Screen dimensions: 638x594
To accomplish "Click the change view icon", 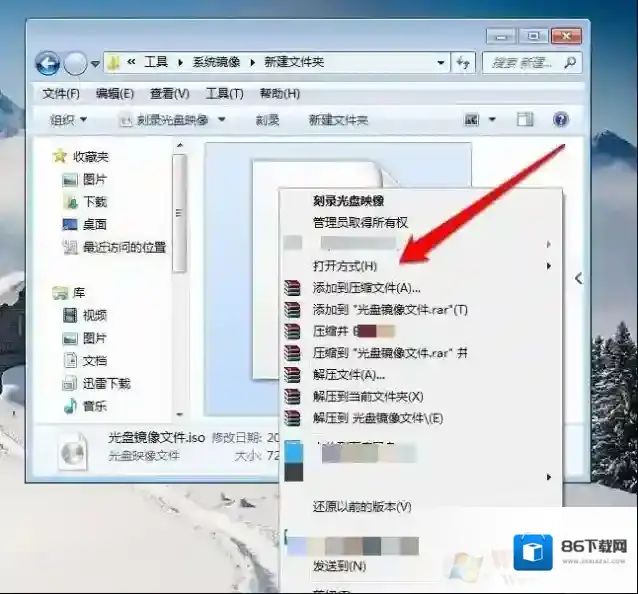I will [472, 120].
